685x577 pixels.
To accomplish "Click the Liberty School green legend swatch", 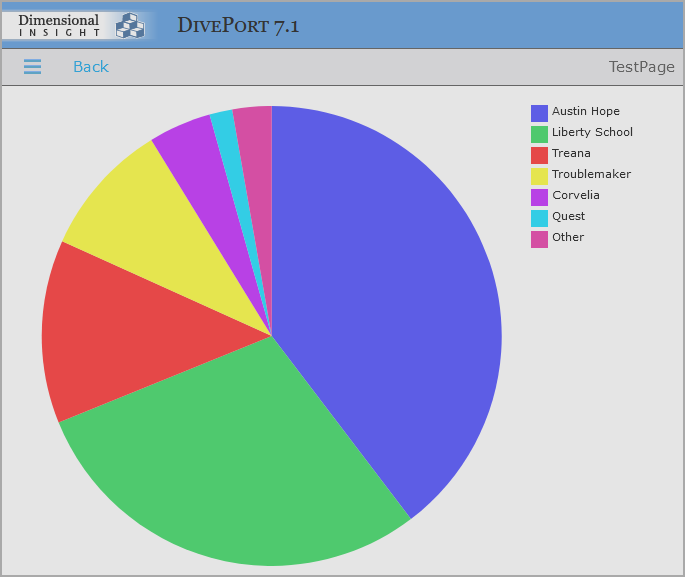I will point(539,133).
